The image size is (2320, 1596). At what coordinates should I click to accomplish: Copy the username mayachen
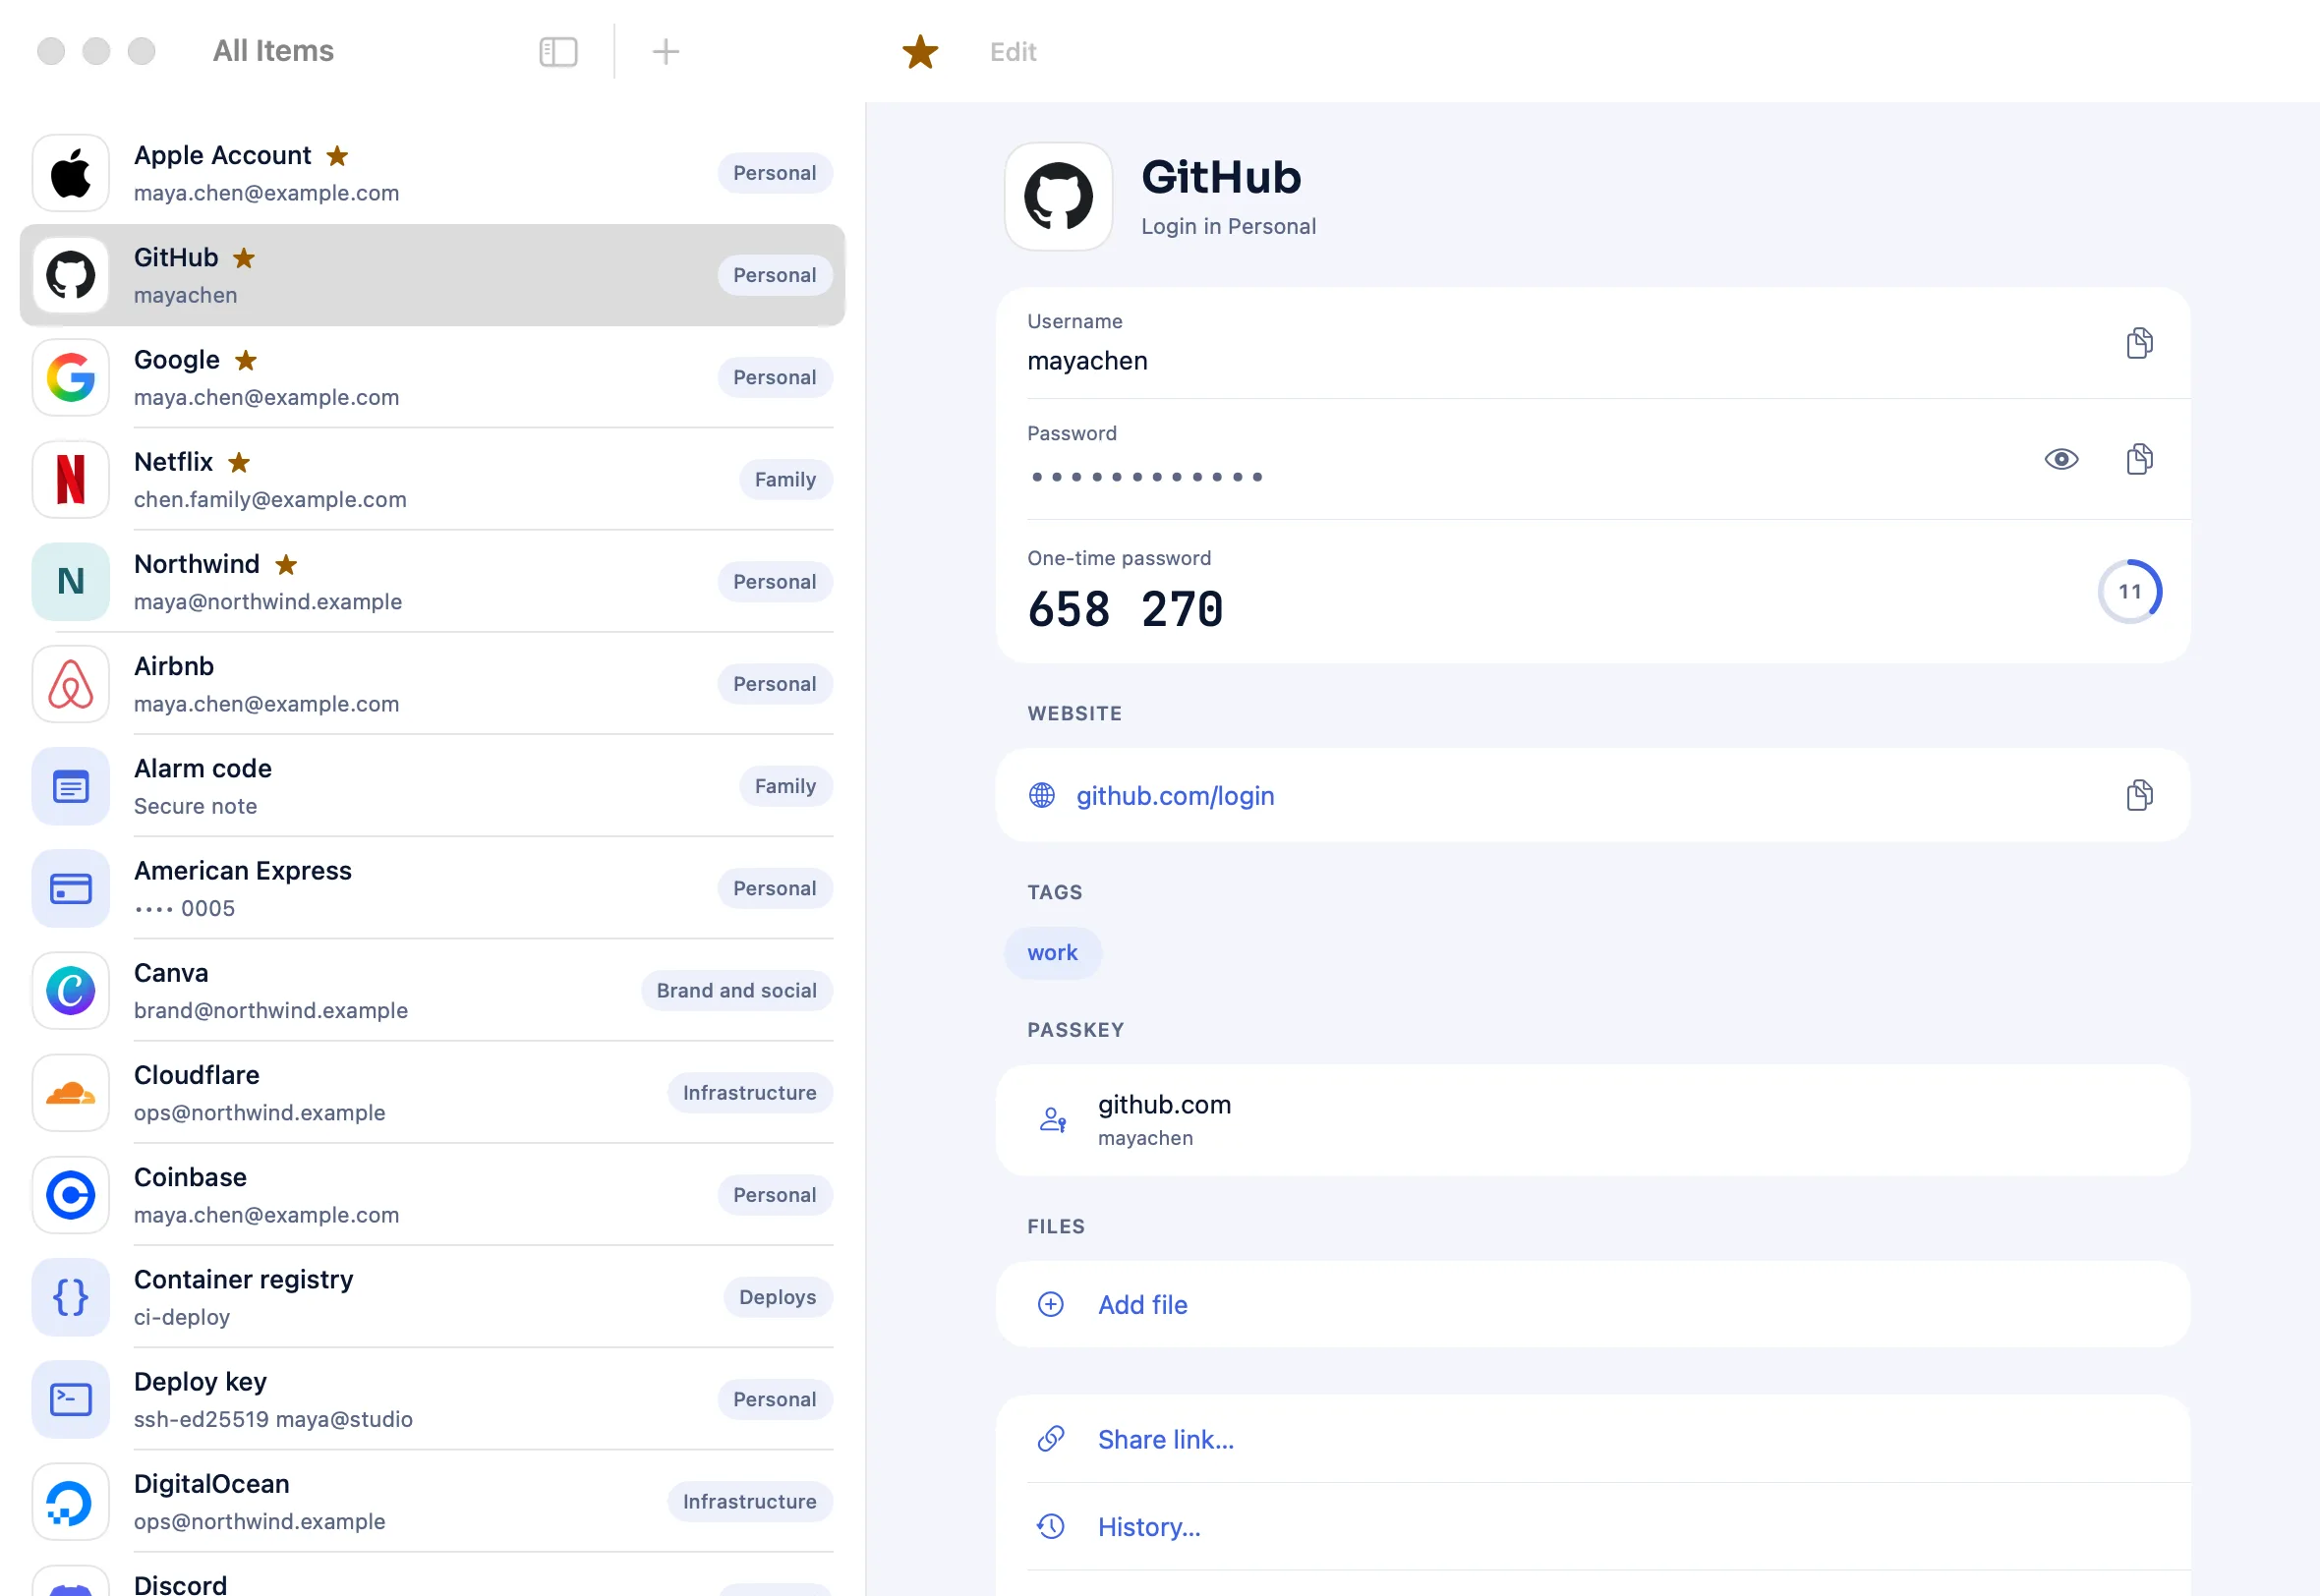(2139, 343)
